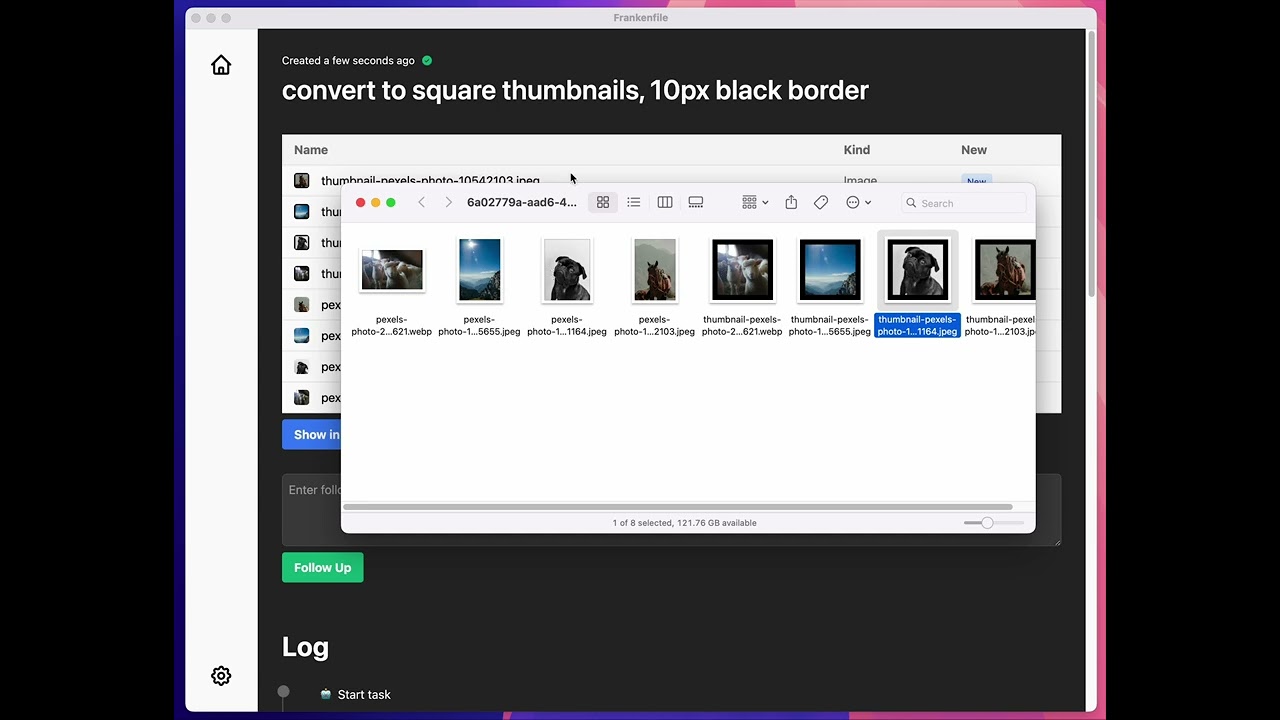Click the green task completed checkmark
This screenshot has height=720, width=1280.
coord(427,61)
